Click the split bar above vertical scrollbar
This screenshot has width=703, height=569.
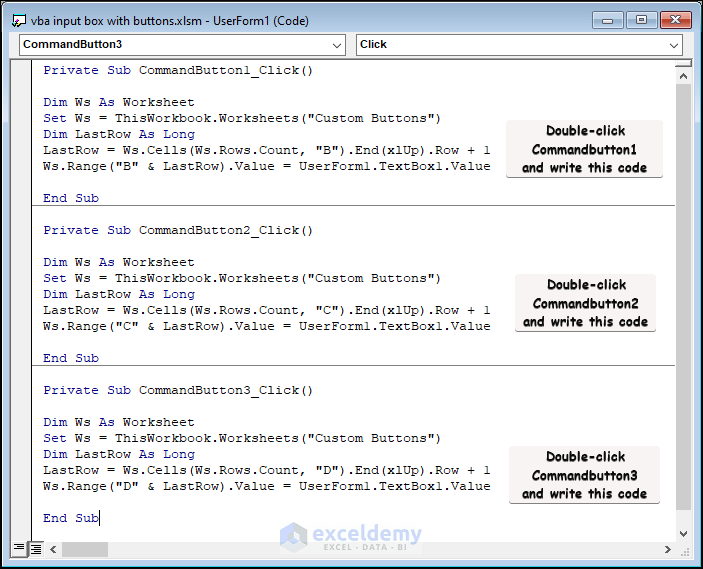(x=683, y=64)
